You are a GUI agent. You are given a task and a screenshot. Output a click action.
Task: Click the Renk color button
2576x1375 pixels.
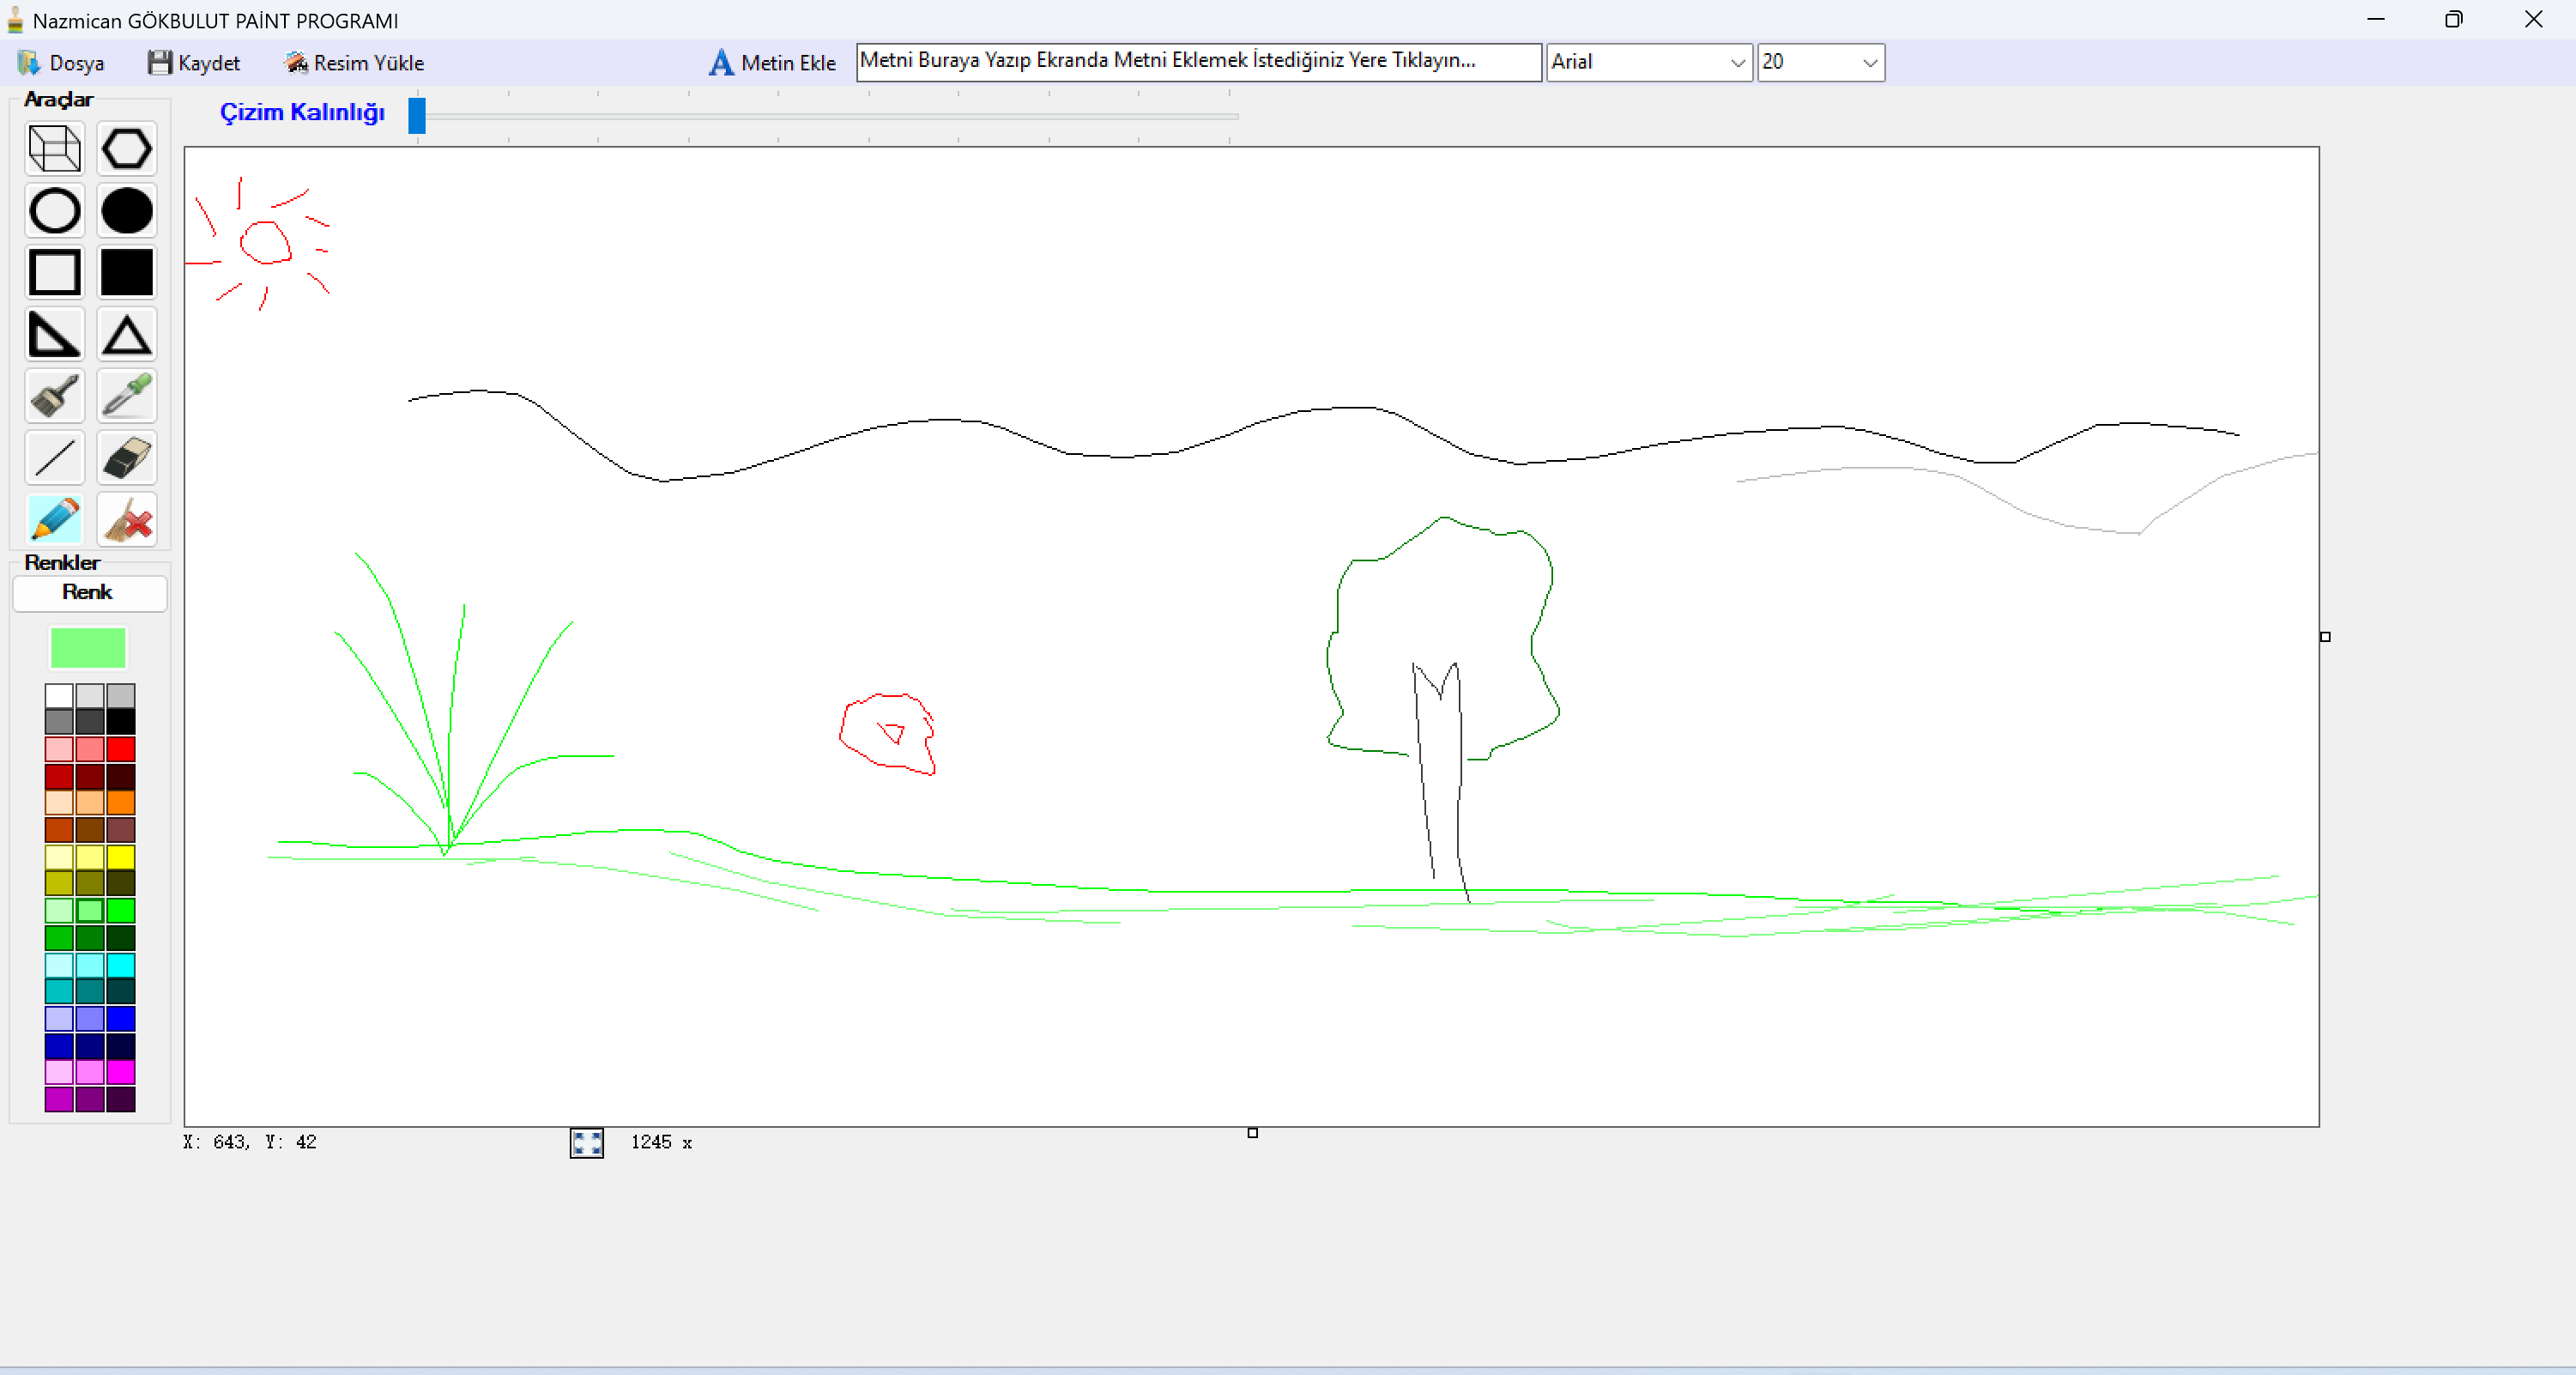point(88,592)
